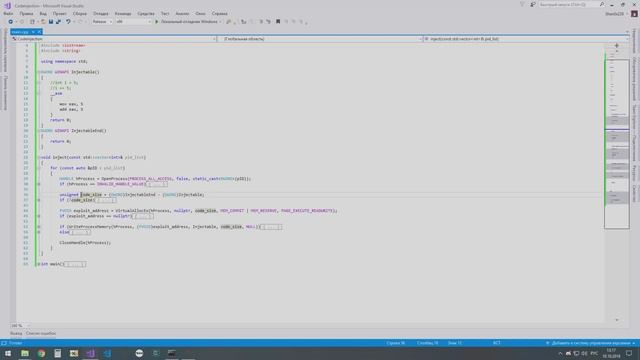Open Visual Studio Code from taskbar
The image size is (640, 360).
click(107, 353)
